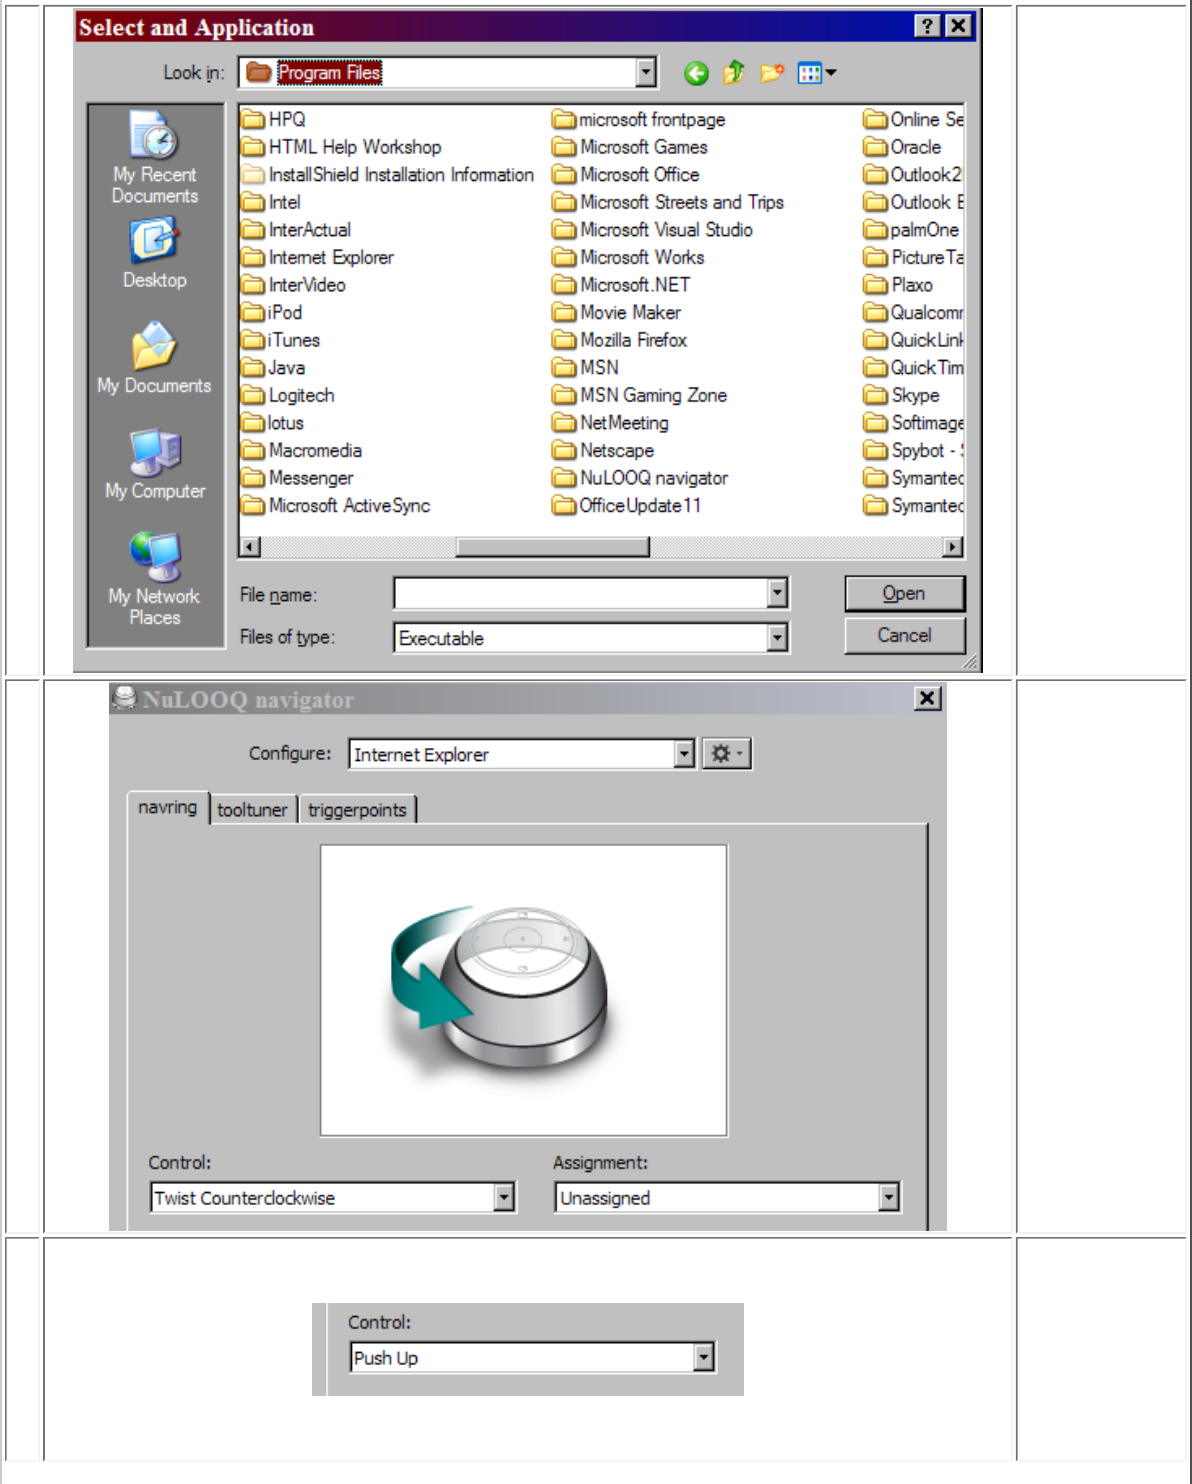
Task: Click the navring device preview image
Action: coord(523,990)
